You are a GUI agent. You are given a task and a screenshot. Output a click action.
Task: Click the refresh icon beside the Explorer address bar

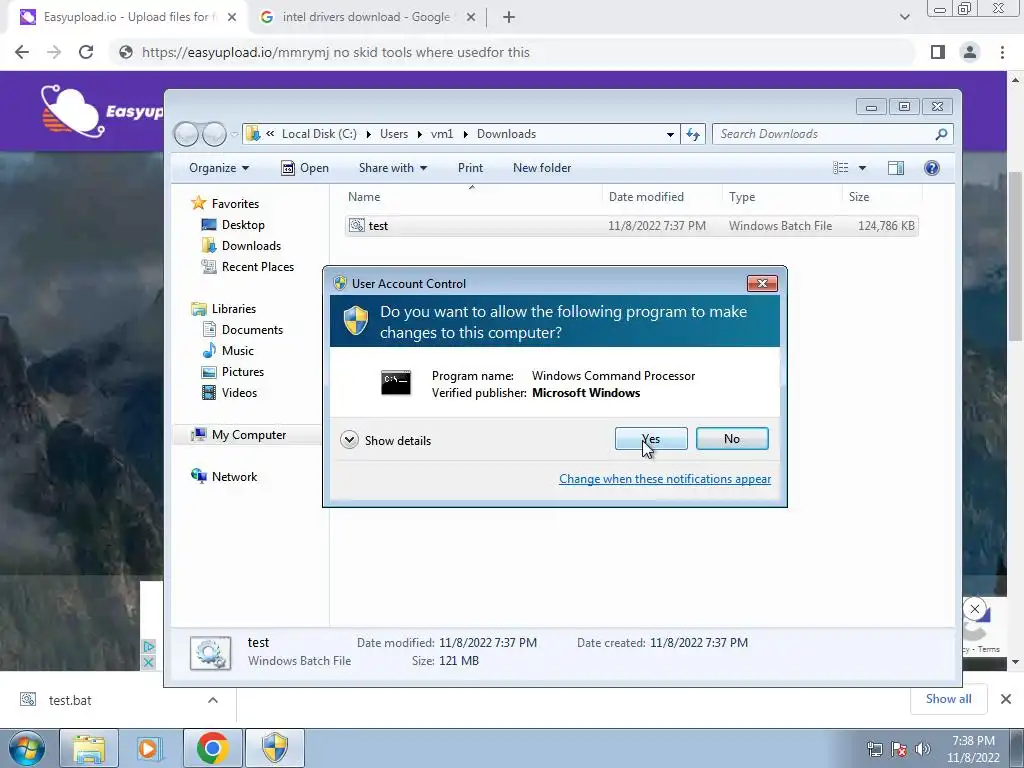(692, 134)
